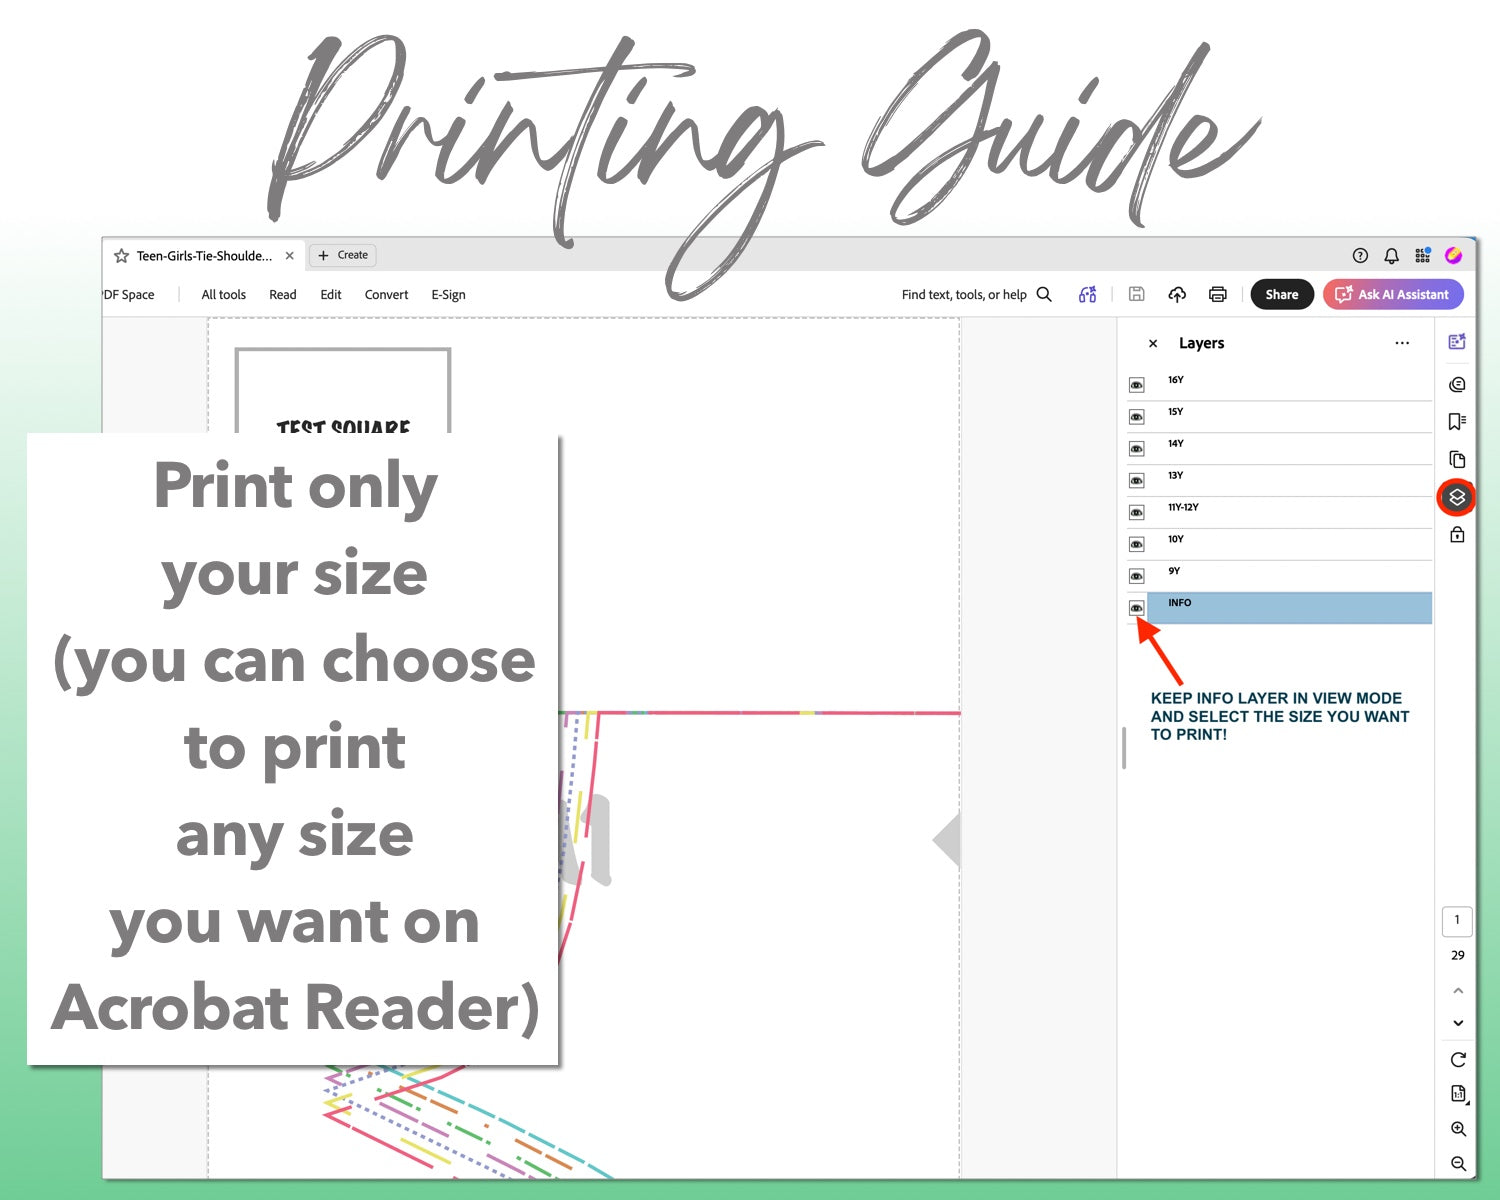Zoom in on the document
Image resolution: width=1500 pixels, height=1200 pixels.
pos(1458,1129)
